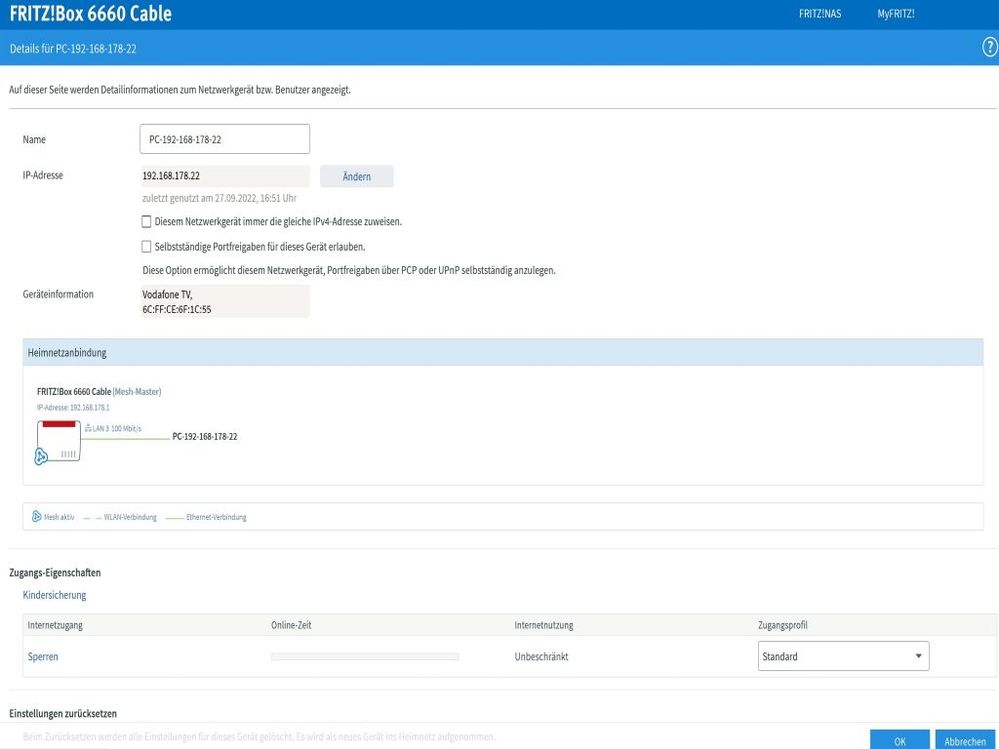Click the Sperren link for internet access

[43, 656]
